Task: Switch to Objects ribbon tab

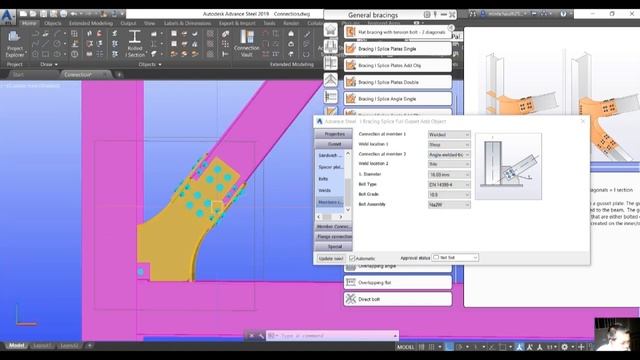Action: pos(53,23)
